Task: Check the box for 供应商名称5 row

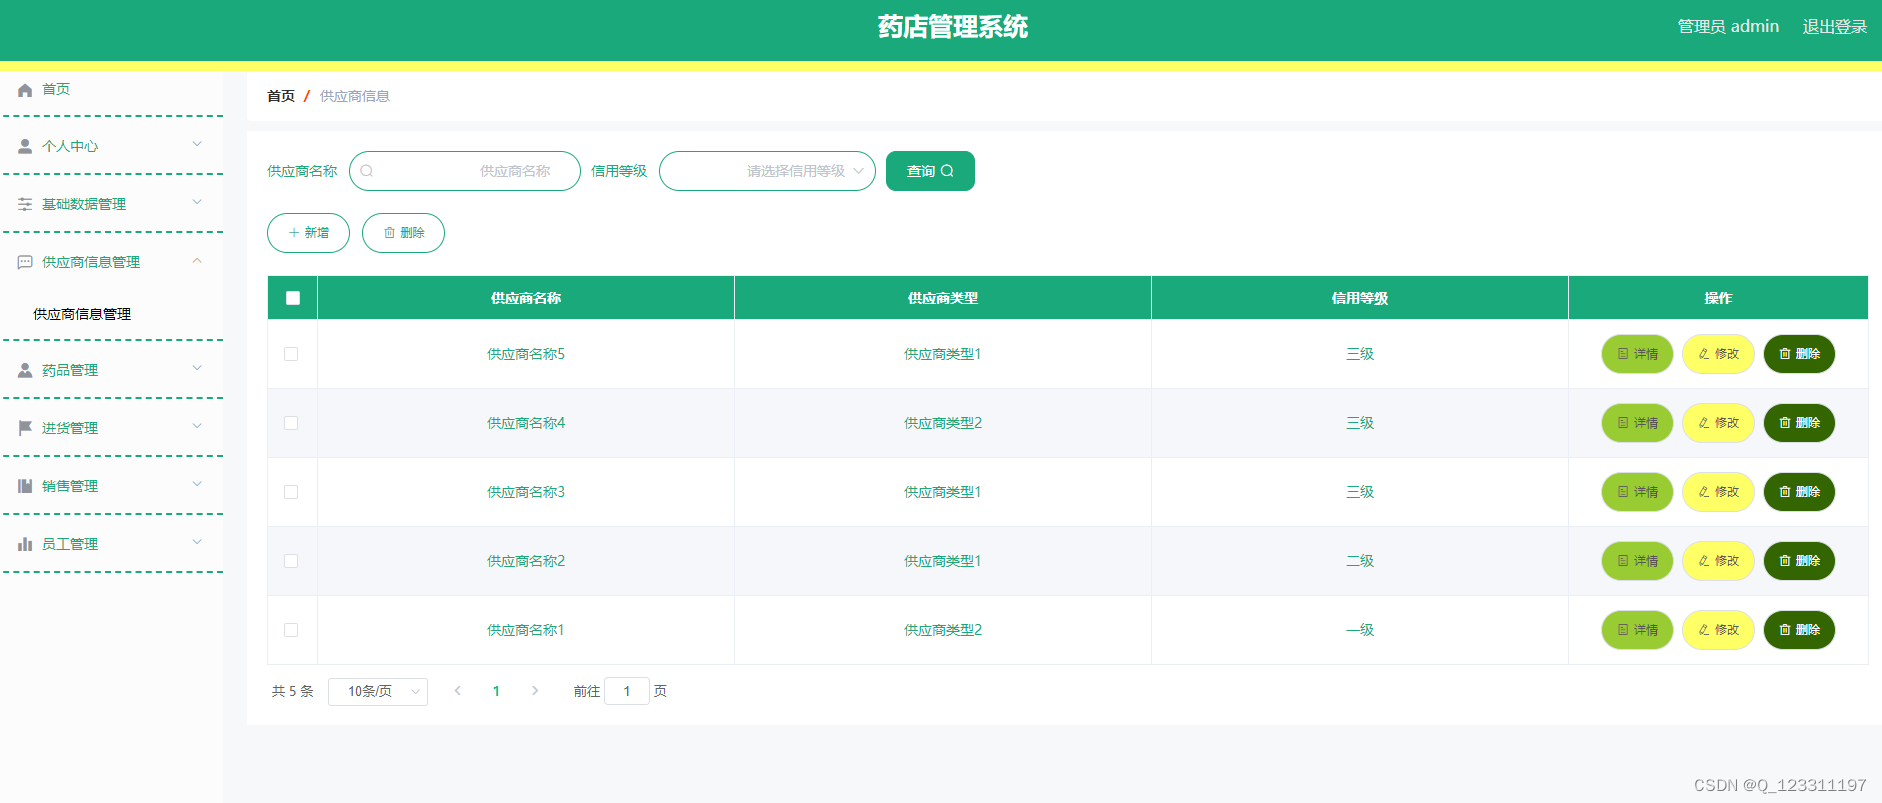Action: 291,354
